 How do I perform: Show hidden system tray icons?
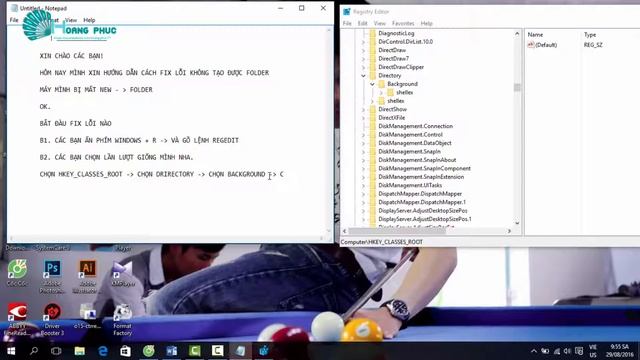point(534,351)
